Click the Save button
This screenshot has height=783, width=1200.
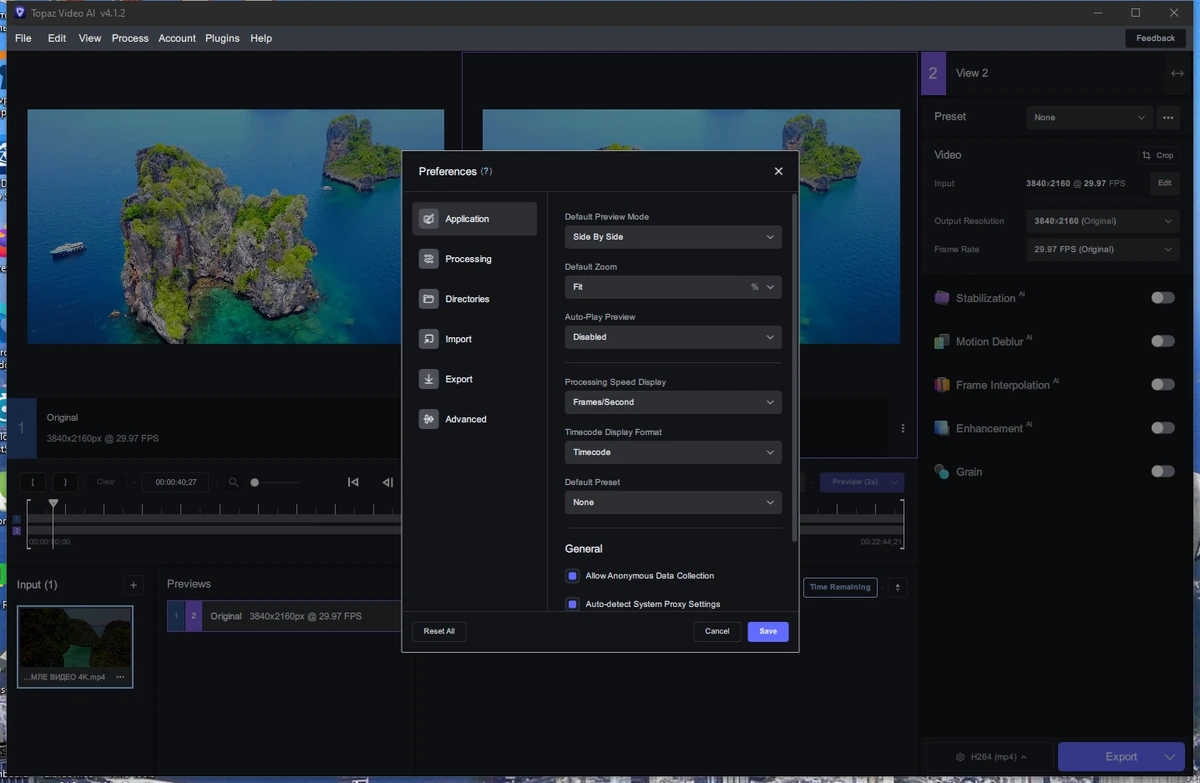768,631
